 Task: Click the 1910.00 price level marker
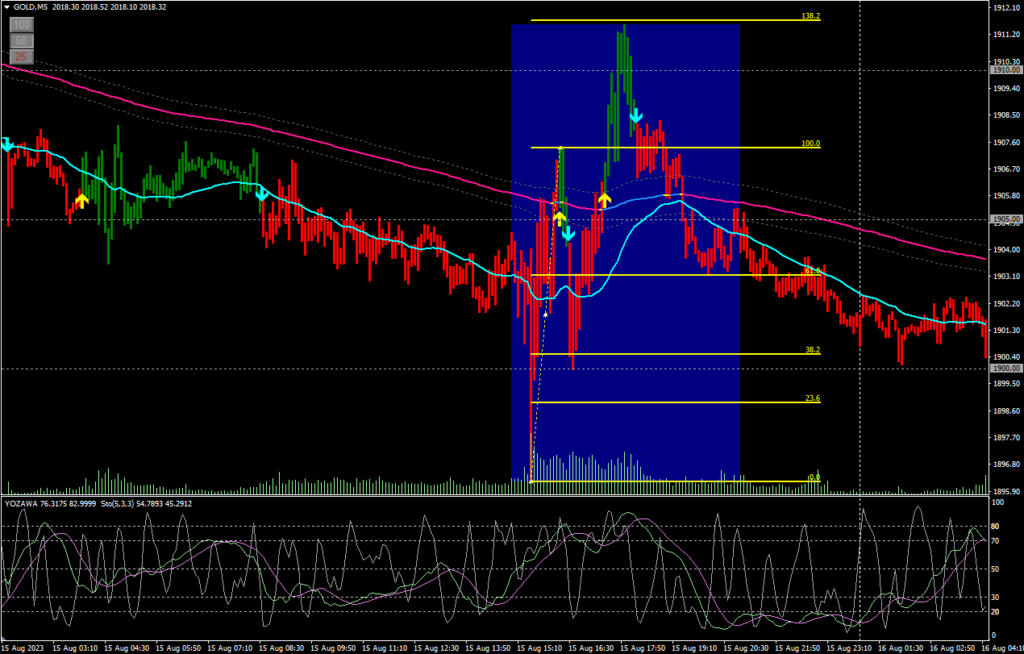pos(1004,71)
